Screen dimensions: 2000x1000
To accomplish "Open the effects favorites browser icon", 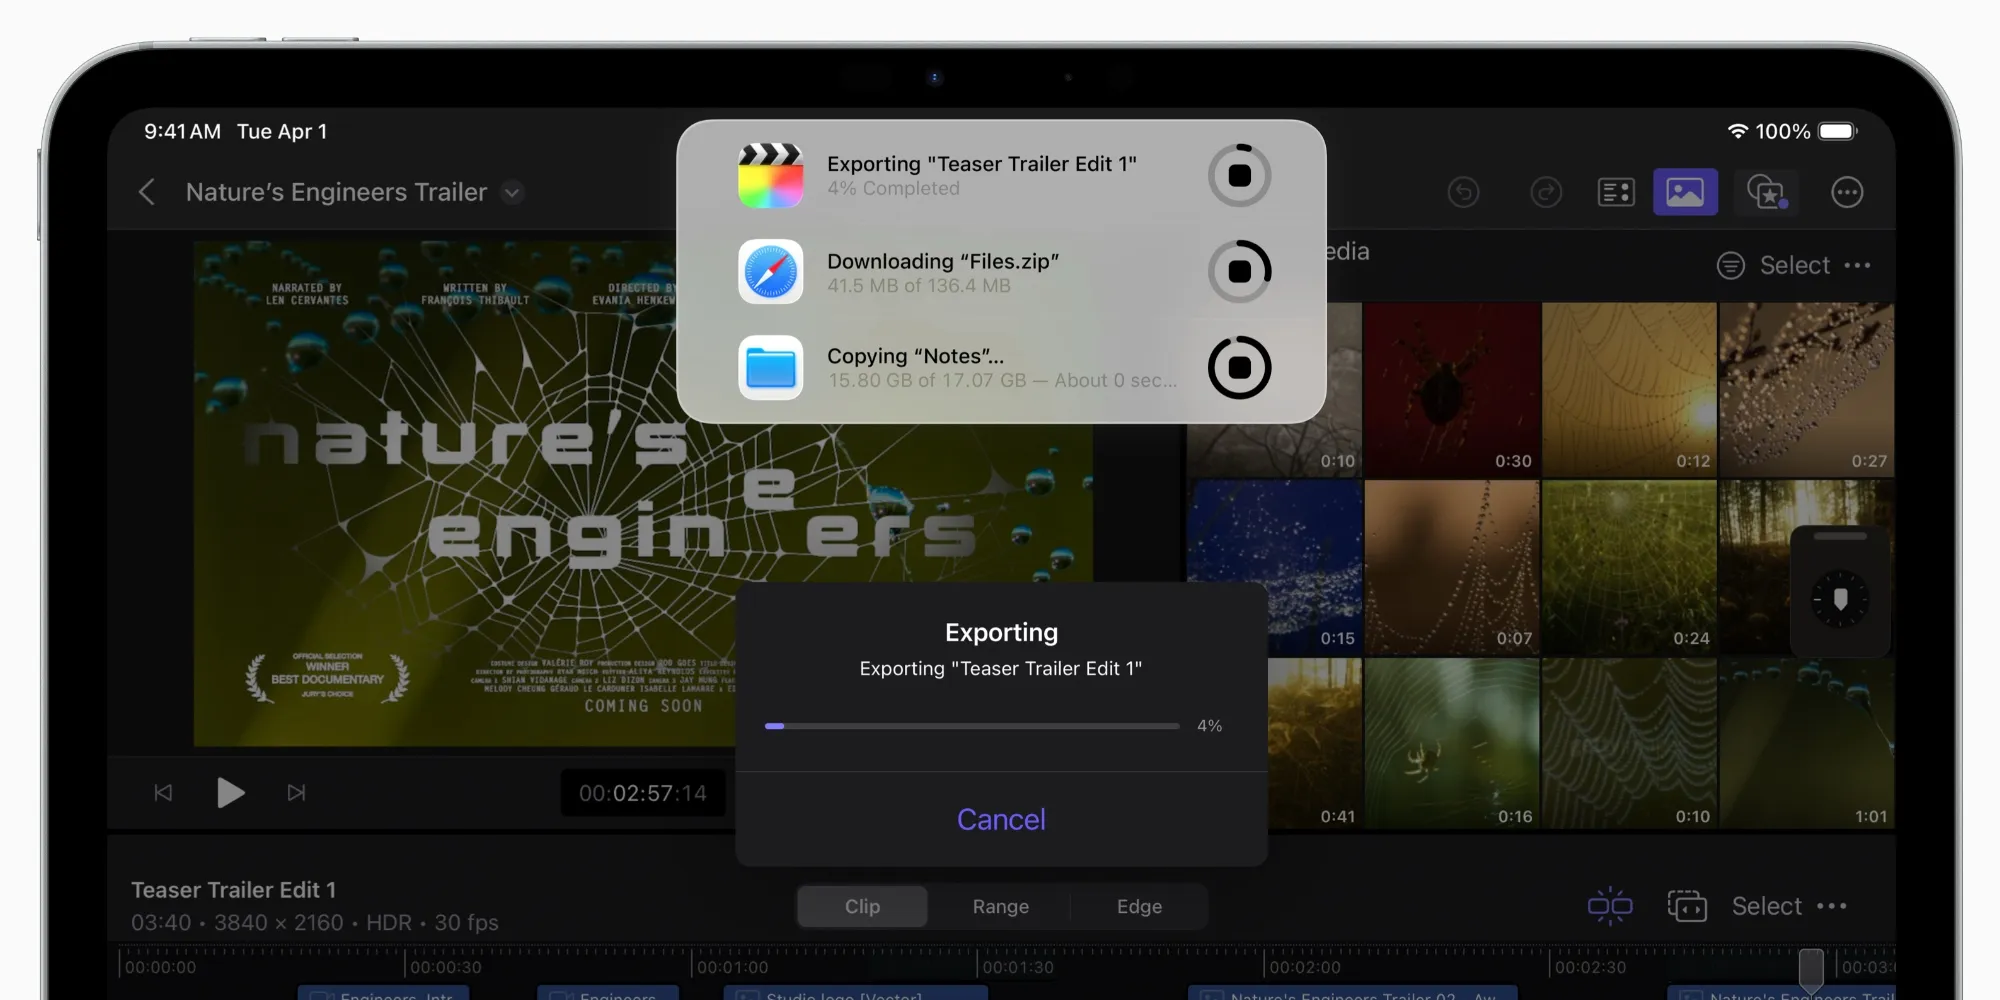I will coord(1766,192).
